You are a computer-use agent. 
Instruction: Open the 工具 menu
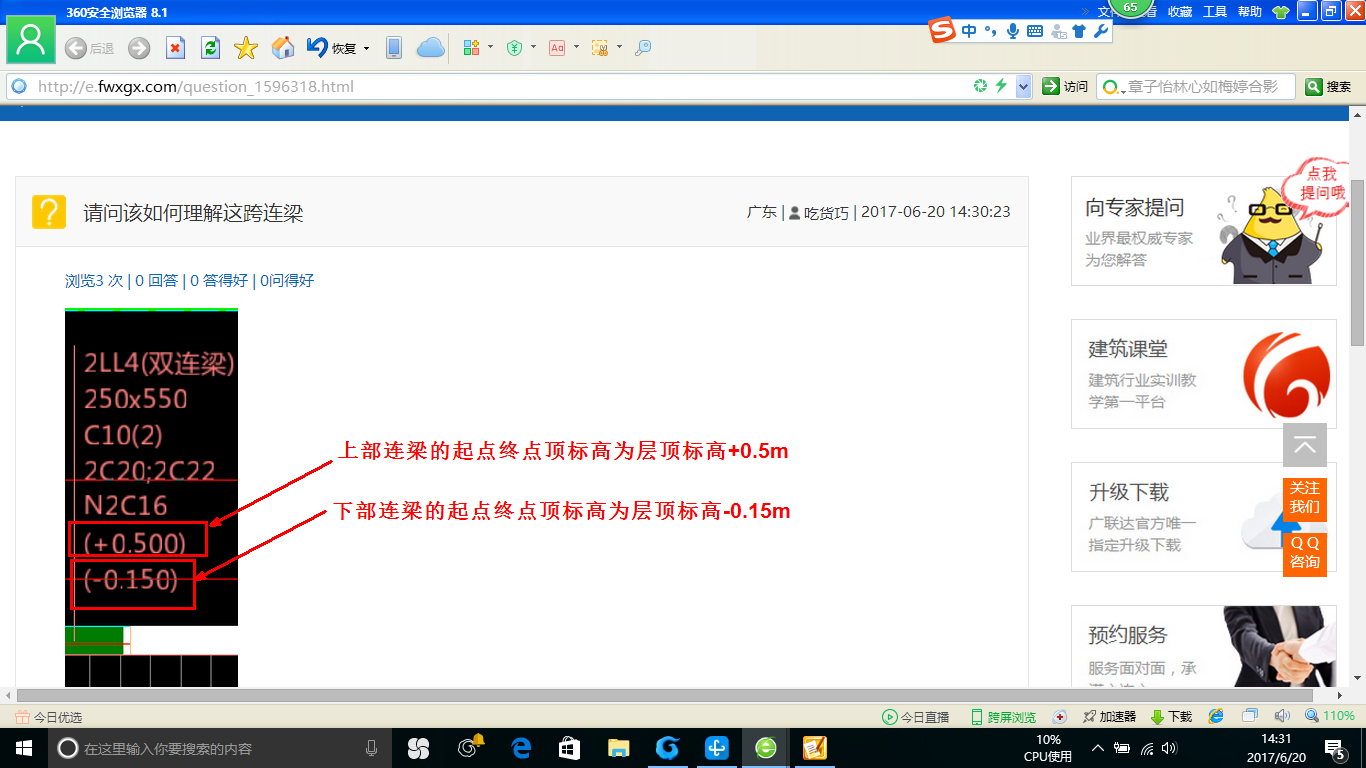[x=1214, y=12]
